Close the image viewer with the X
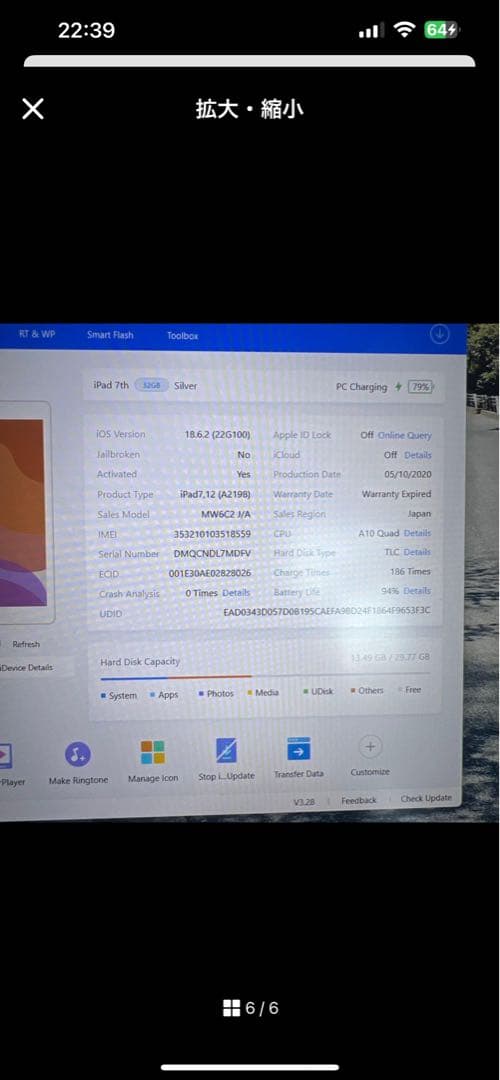 pos(33,109)
